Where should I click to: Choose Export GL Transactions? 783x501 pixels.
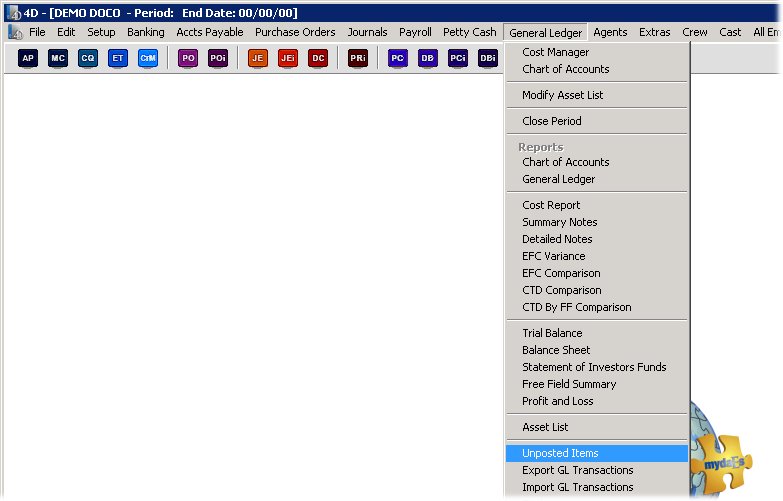coord(597,470)
